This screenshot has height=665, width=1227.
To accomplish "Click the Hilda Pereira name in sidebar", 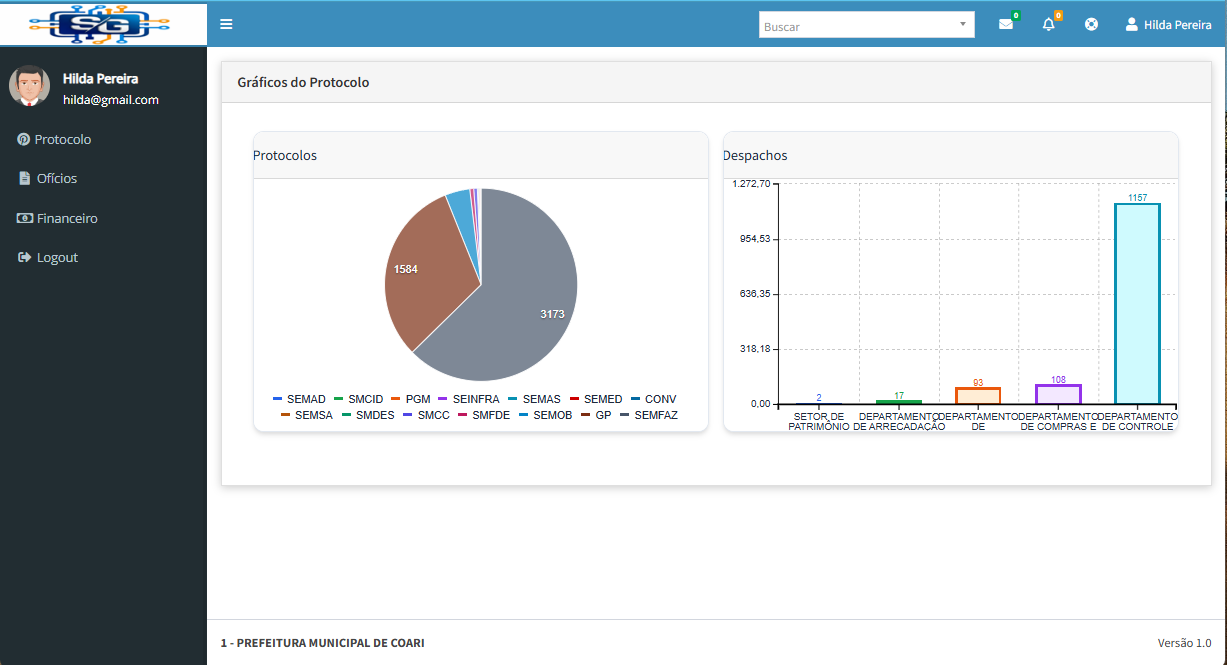I will pyautogui.click(x=100, y=78).
